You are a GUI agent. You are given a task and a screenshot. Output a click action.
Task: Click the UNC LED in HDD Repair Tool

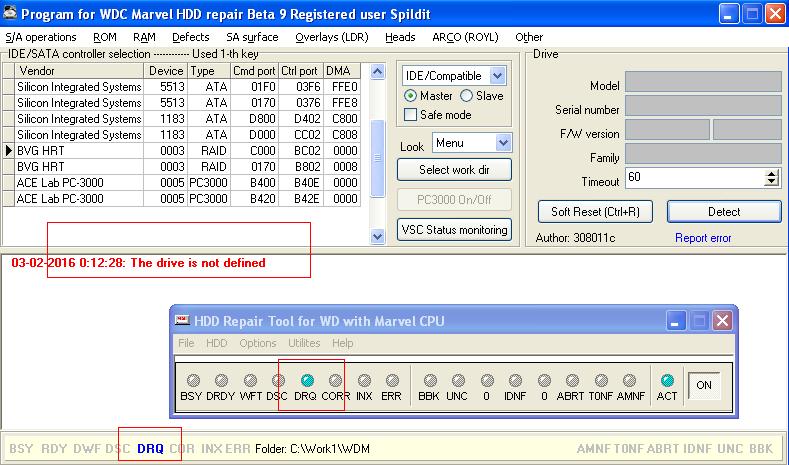click(458, 380)
